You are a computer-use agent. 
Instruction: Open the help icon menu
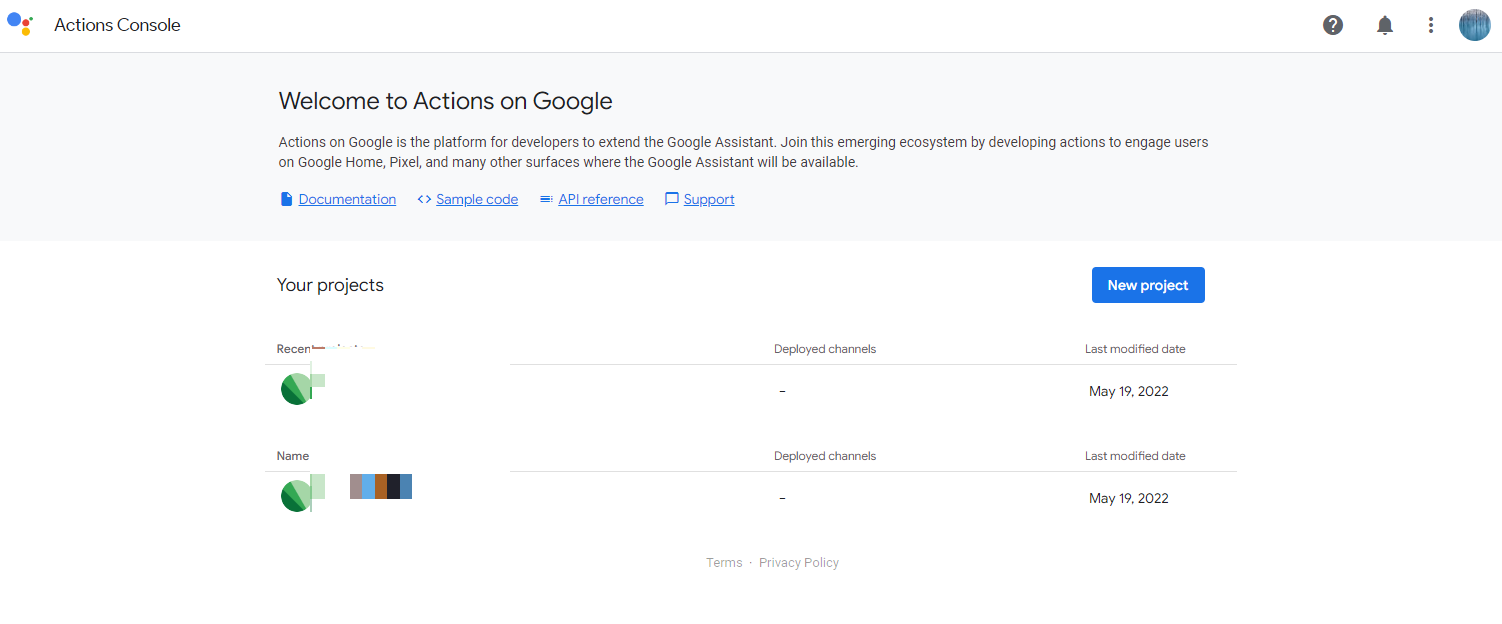(x=1333, y=25)
